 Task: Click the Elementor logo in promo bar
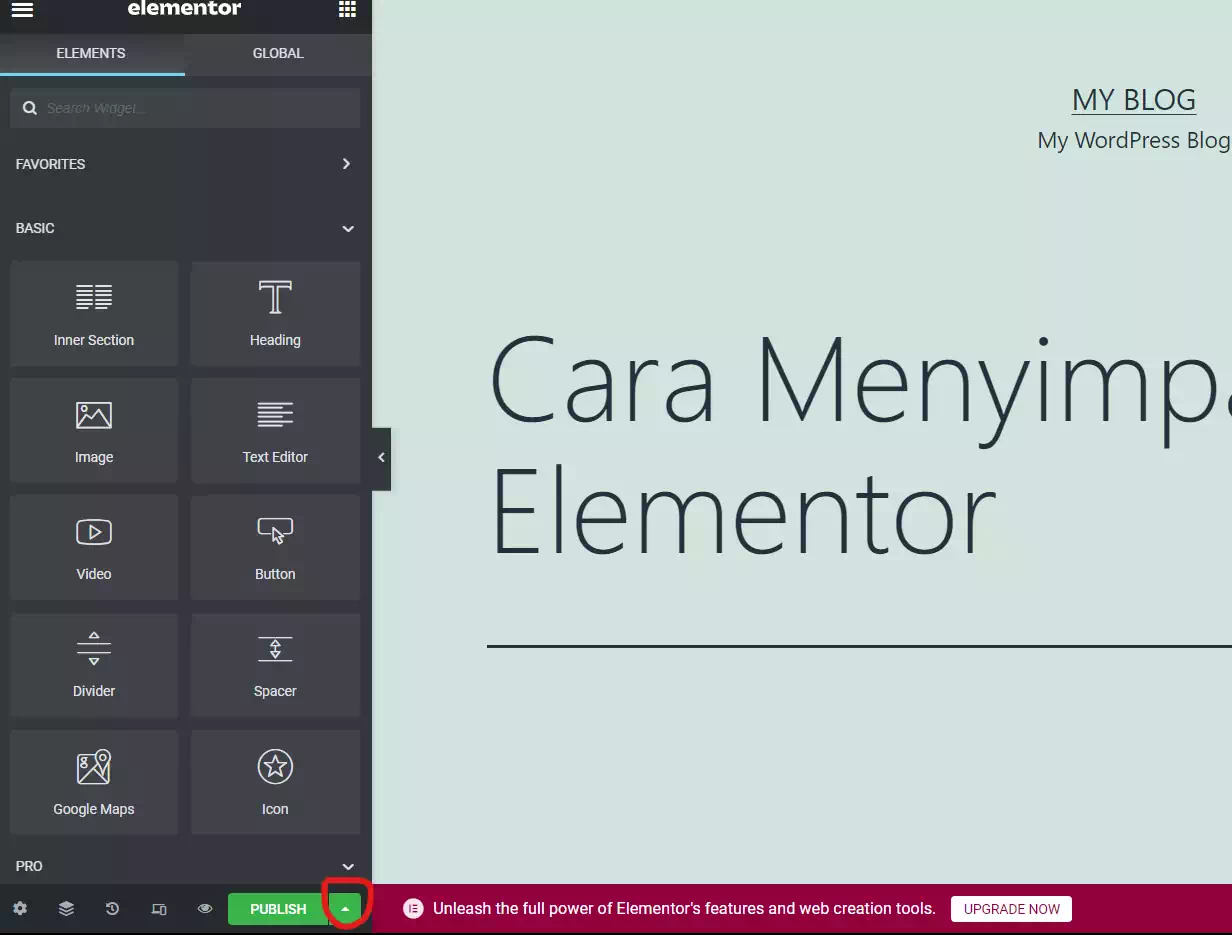pos(413,909)
